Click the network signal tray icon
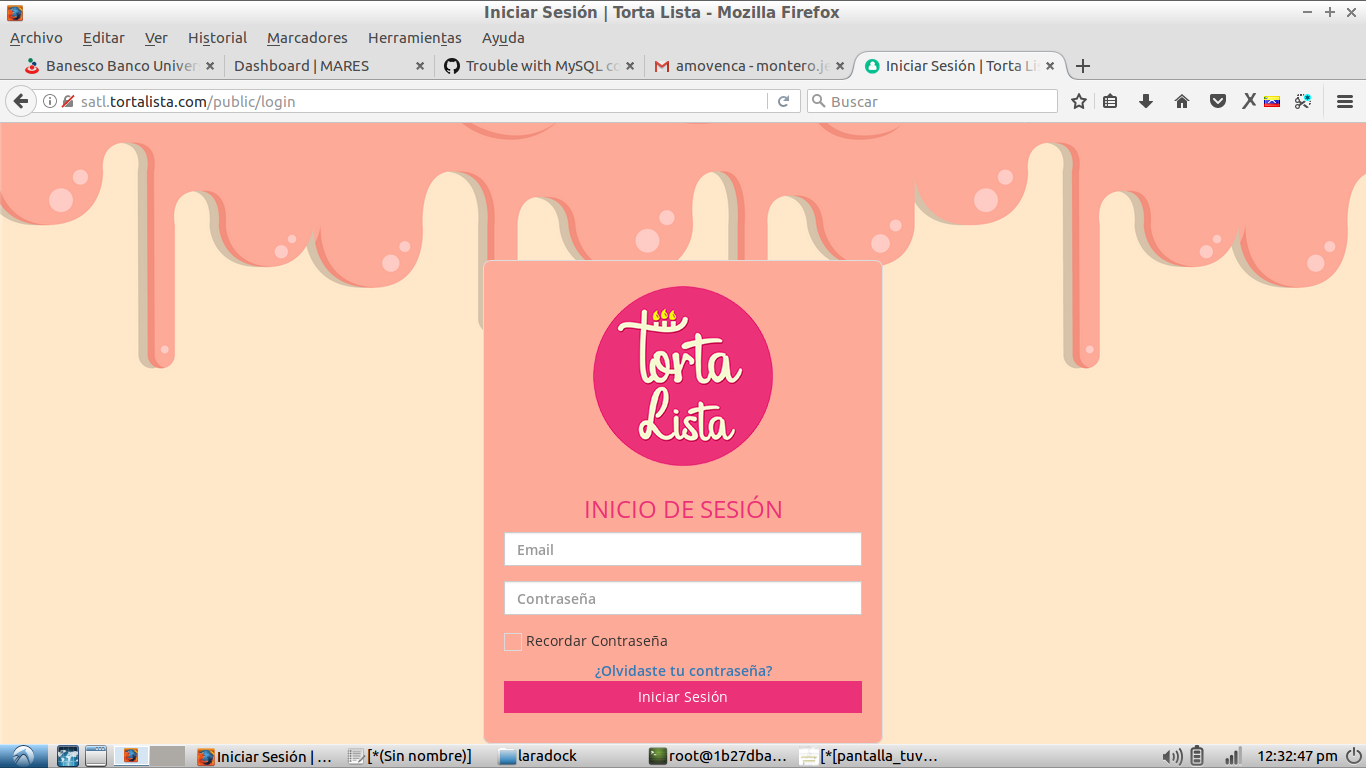 [1233, 756]
